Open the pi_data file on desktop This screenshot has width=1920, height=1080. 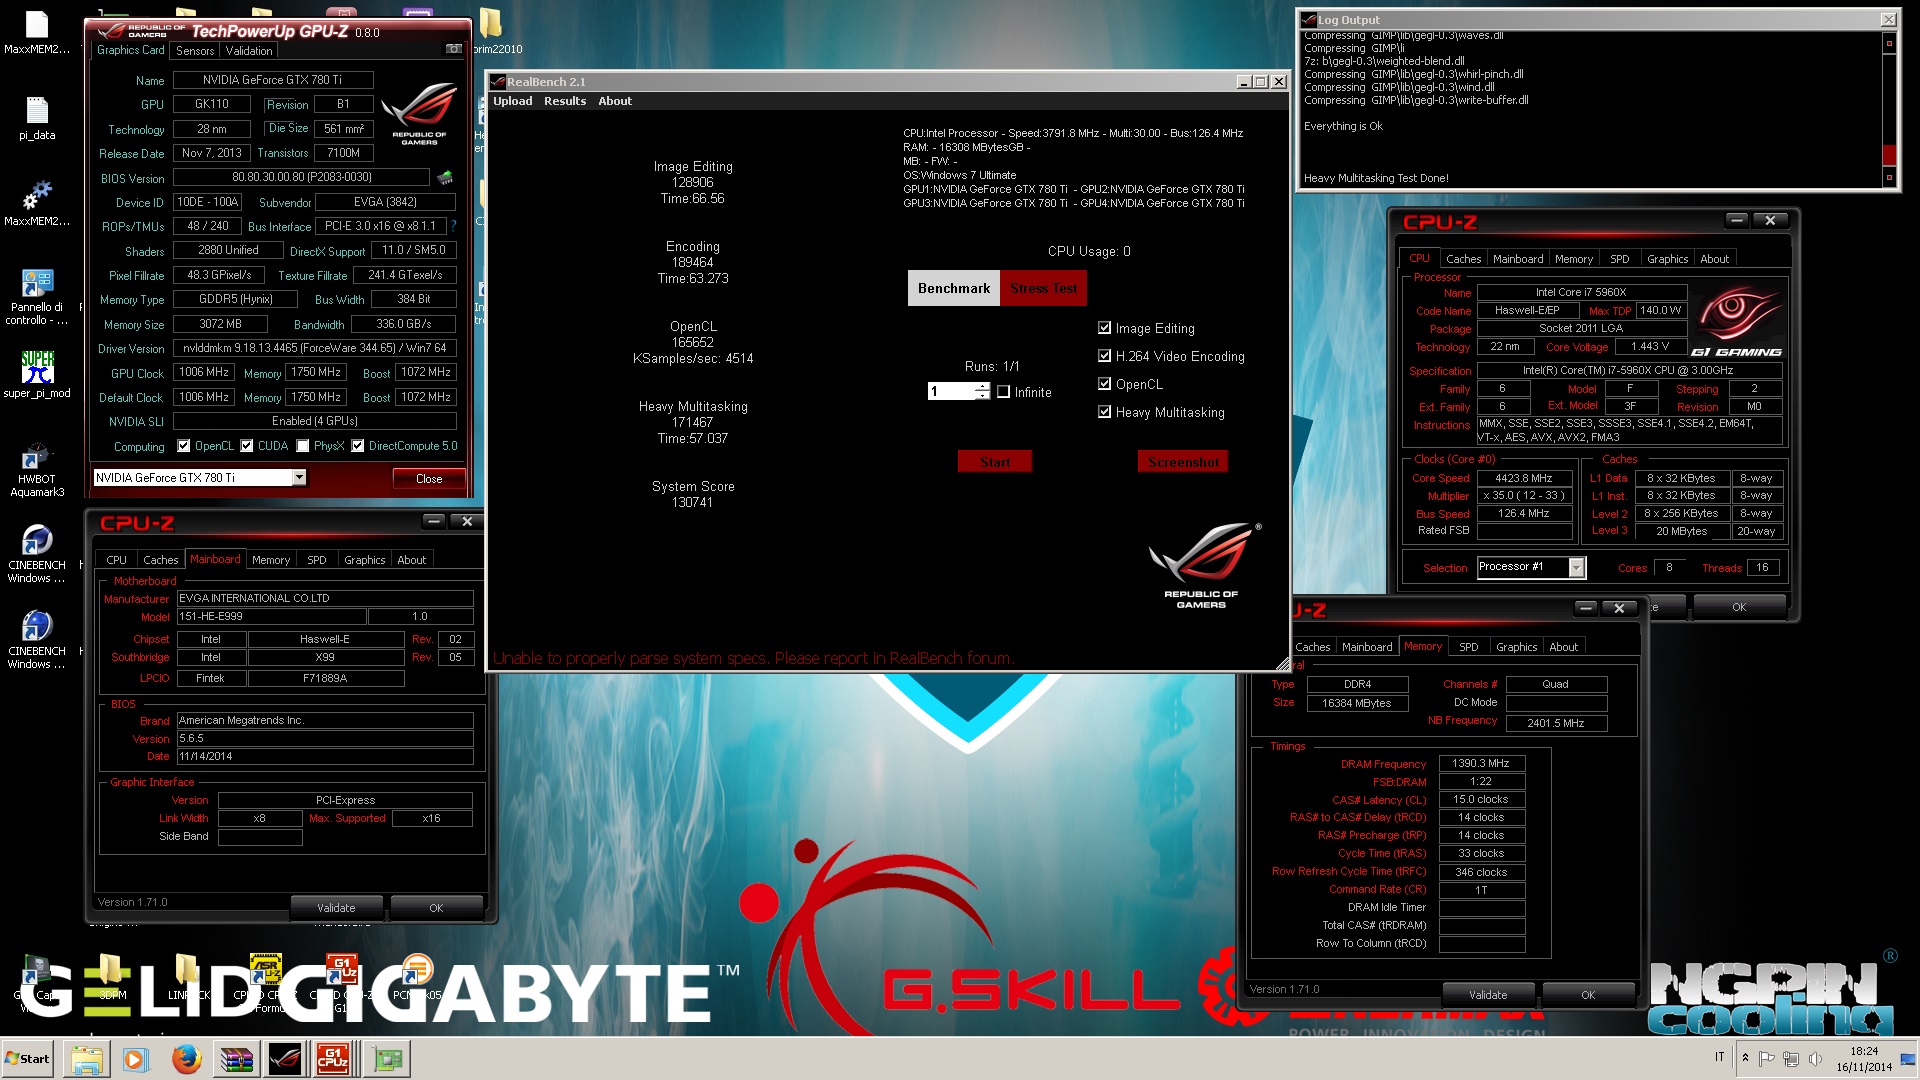click(x=37, y=117)
